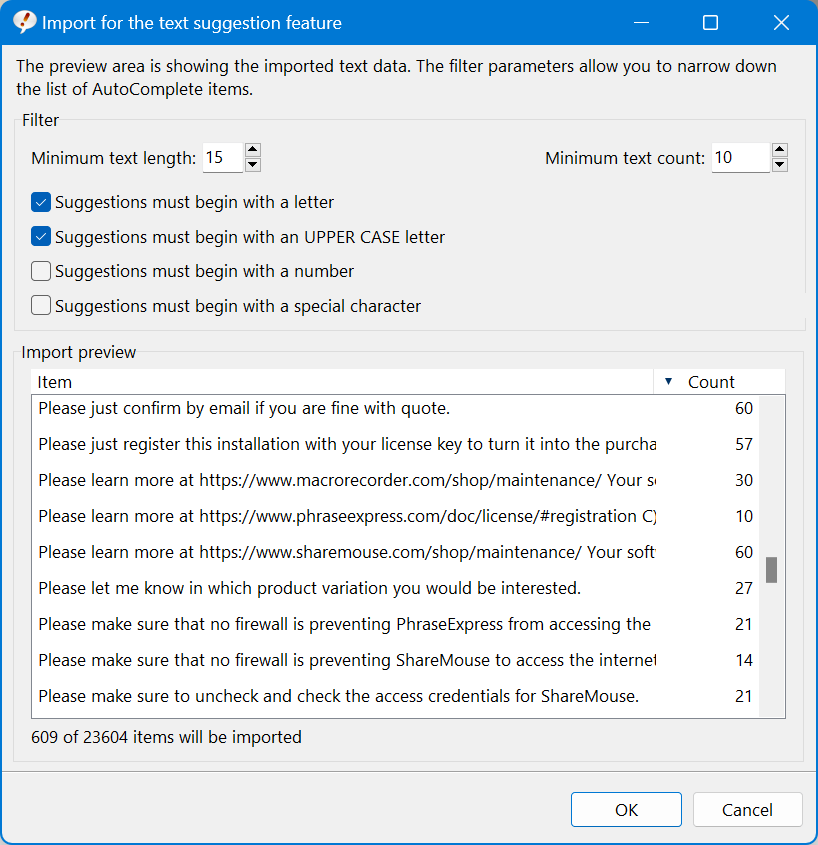
Task: Click the Minimum text length input field
Action: [x=223, y=157]
